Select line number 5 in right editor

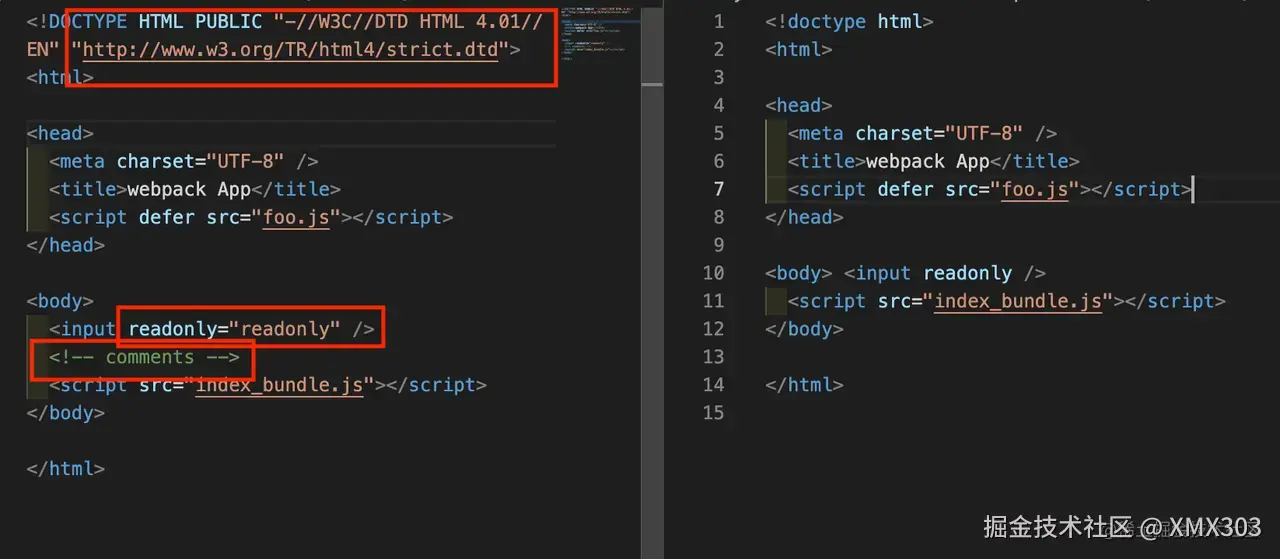coord(718,133)
